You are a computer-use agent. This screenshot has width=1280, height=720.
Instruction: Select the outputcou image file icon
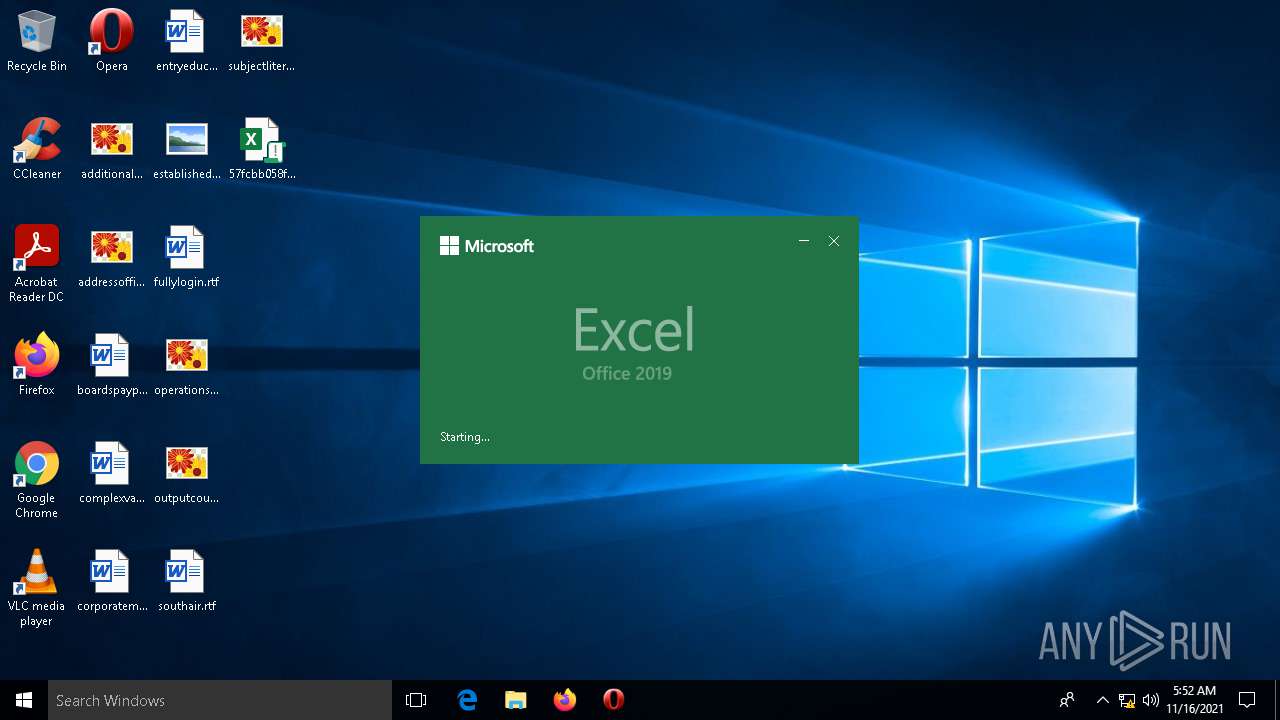pyautogui.click(x=187, y=473)
